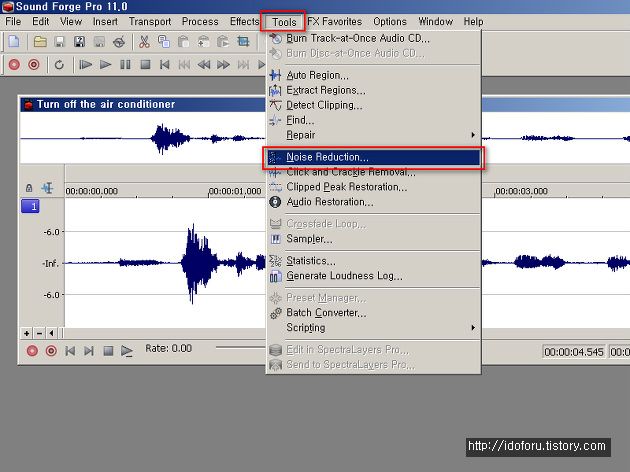Zoom in with plus button

tap(27, 333)
